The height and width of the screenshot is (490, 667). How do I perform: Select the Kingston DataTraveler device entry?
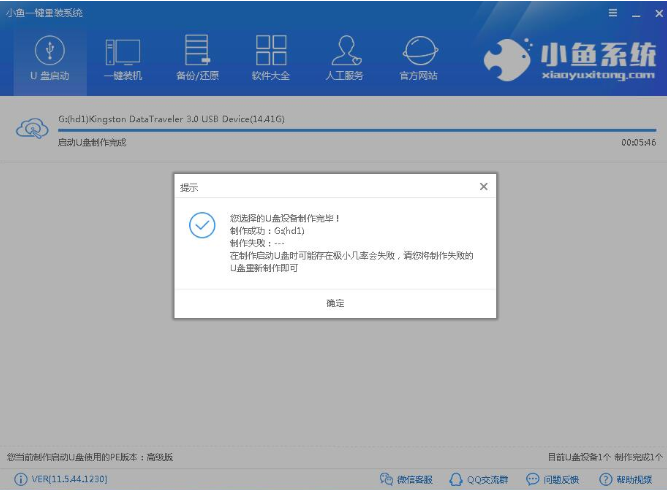click(x=171, y=119)
